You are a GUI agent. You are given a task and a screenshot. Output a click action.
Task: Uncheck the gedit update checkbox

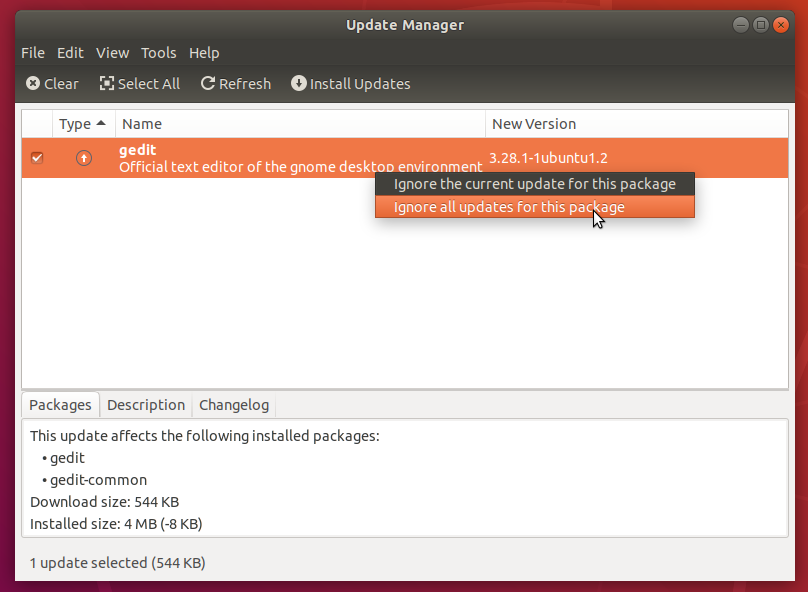click(x=37, y=157)
